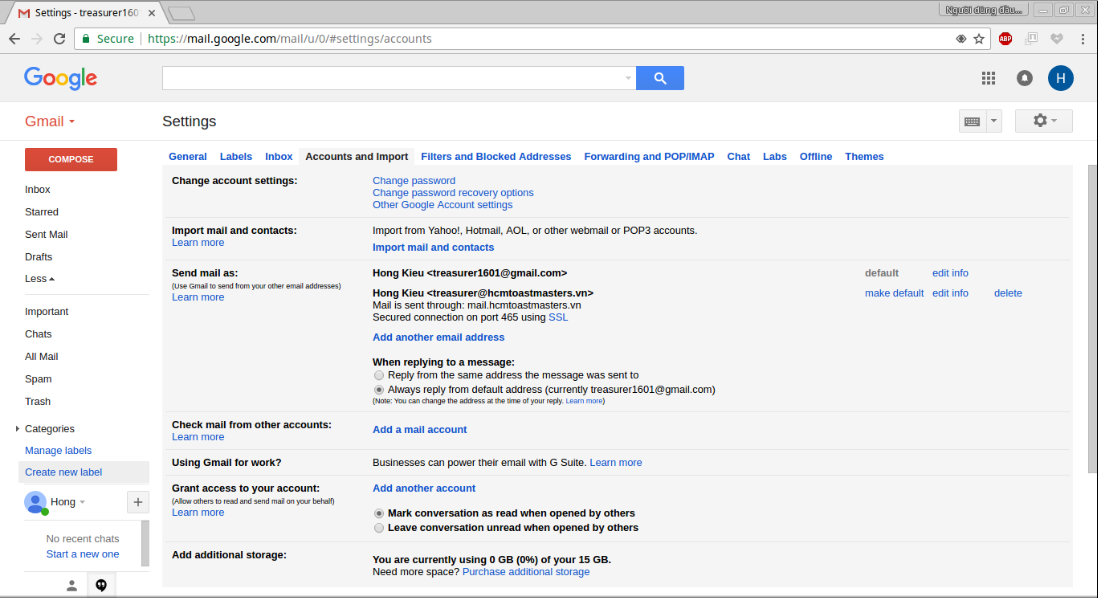
Task: Click the input tools keyboard icon
Action: pos(972,121)
